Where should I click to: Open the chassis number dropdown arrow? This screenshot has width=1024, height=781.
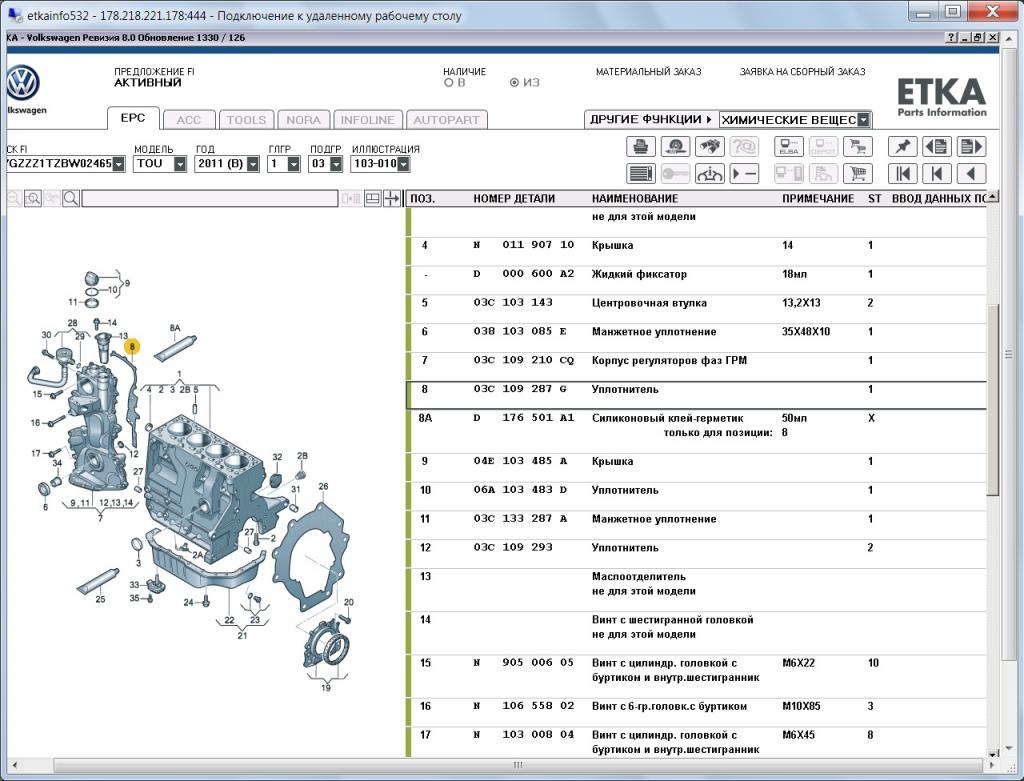point(118,164)
